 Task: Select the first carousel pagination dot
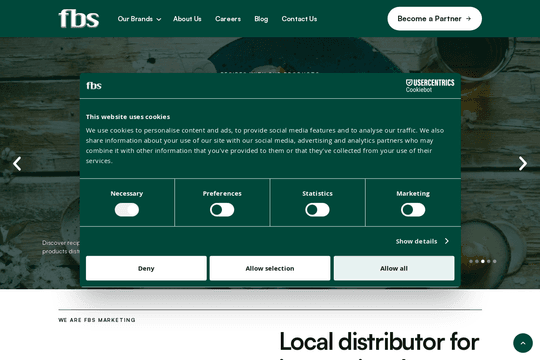[x=471, y=261]
